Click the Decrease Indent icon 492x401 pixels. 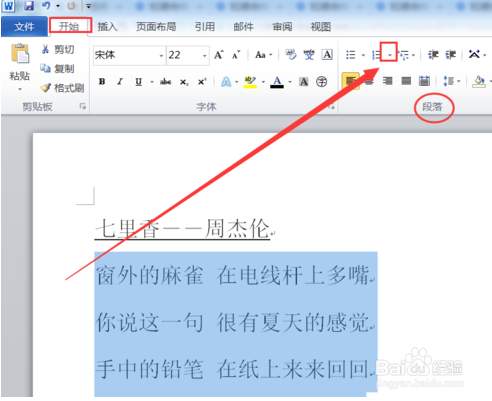tap(433, 55)
